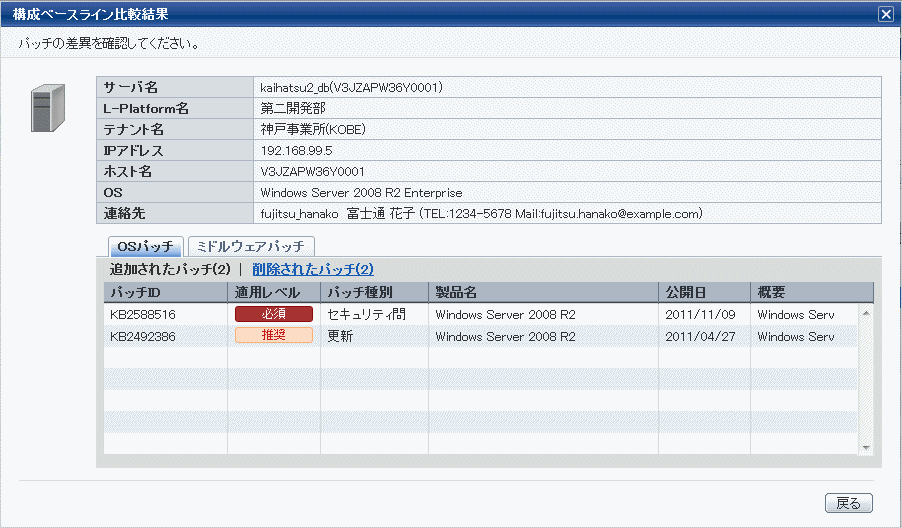The image size is (902, 528).
Task: Select 追加されたパッチ(2) view label
Action: tap(170, 269)
